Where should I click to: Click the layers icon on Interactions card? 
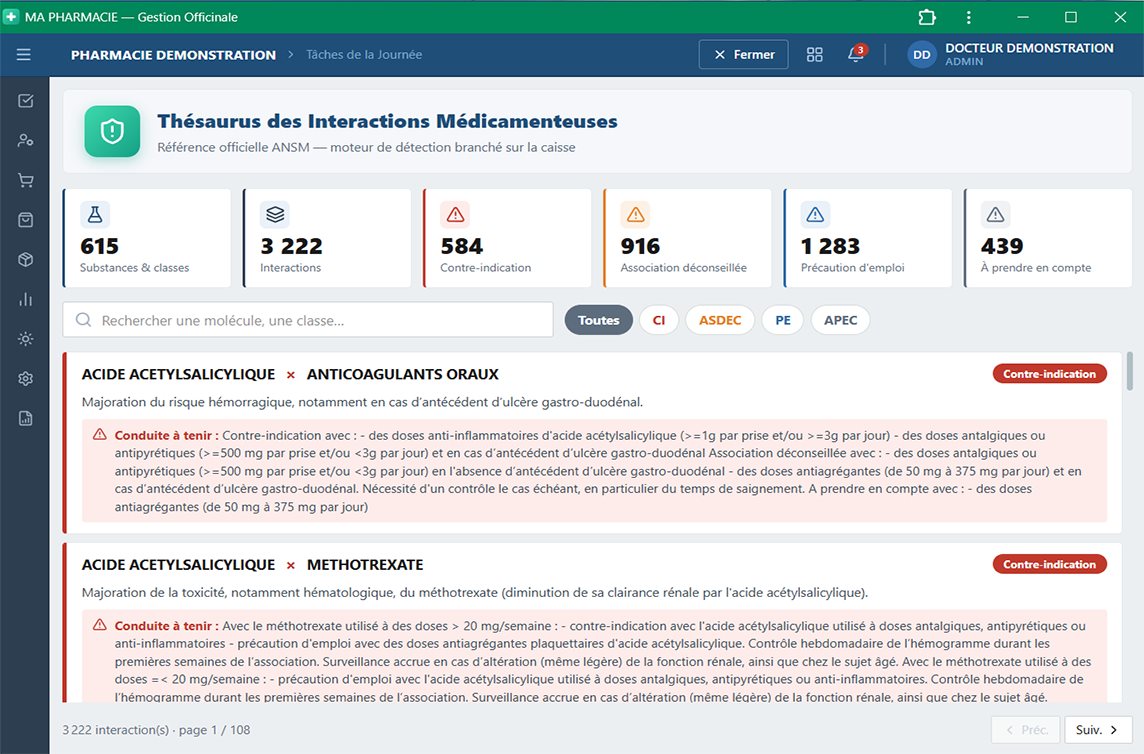click(x=275, y=215)
